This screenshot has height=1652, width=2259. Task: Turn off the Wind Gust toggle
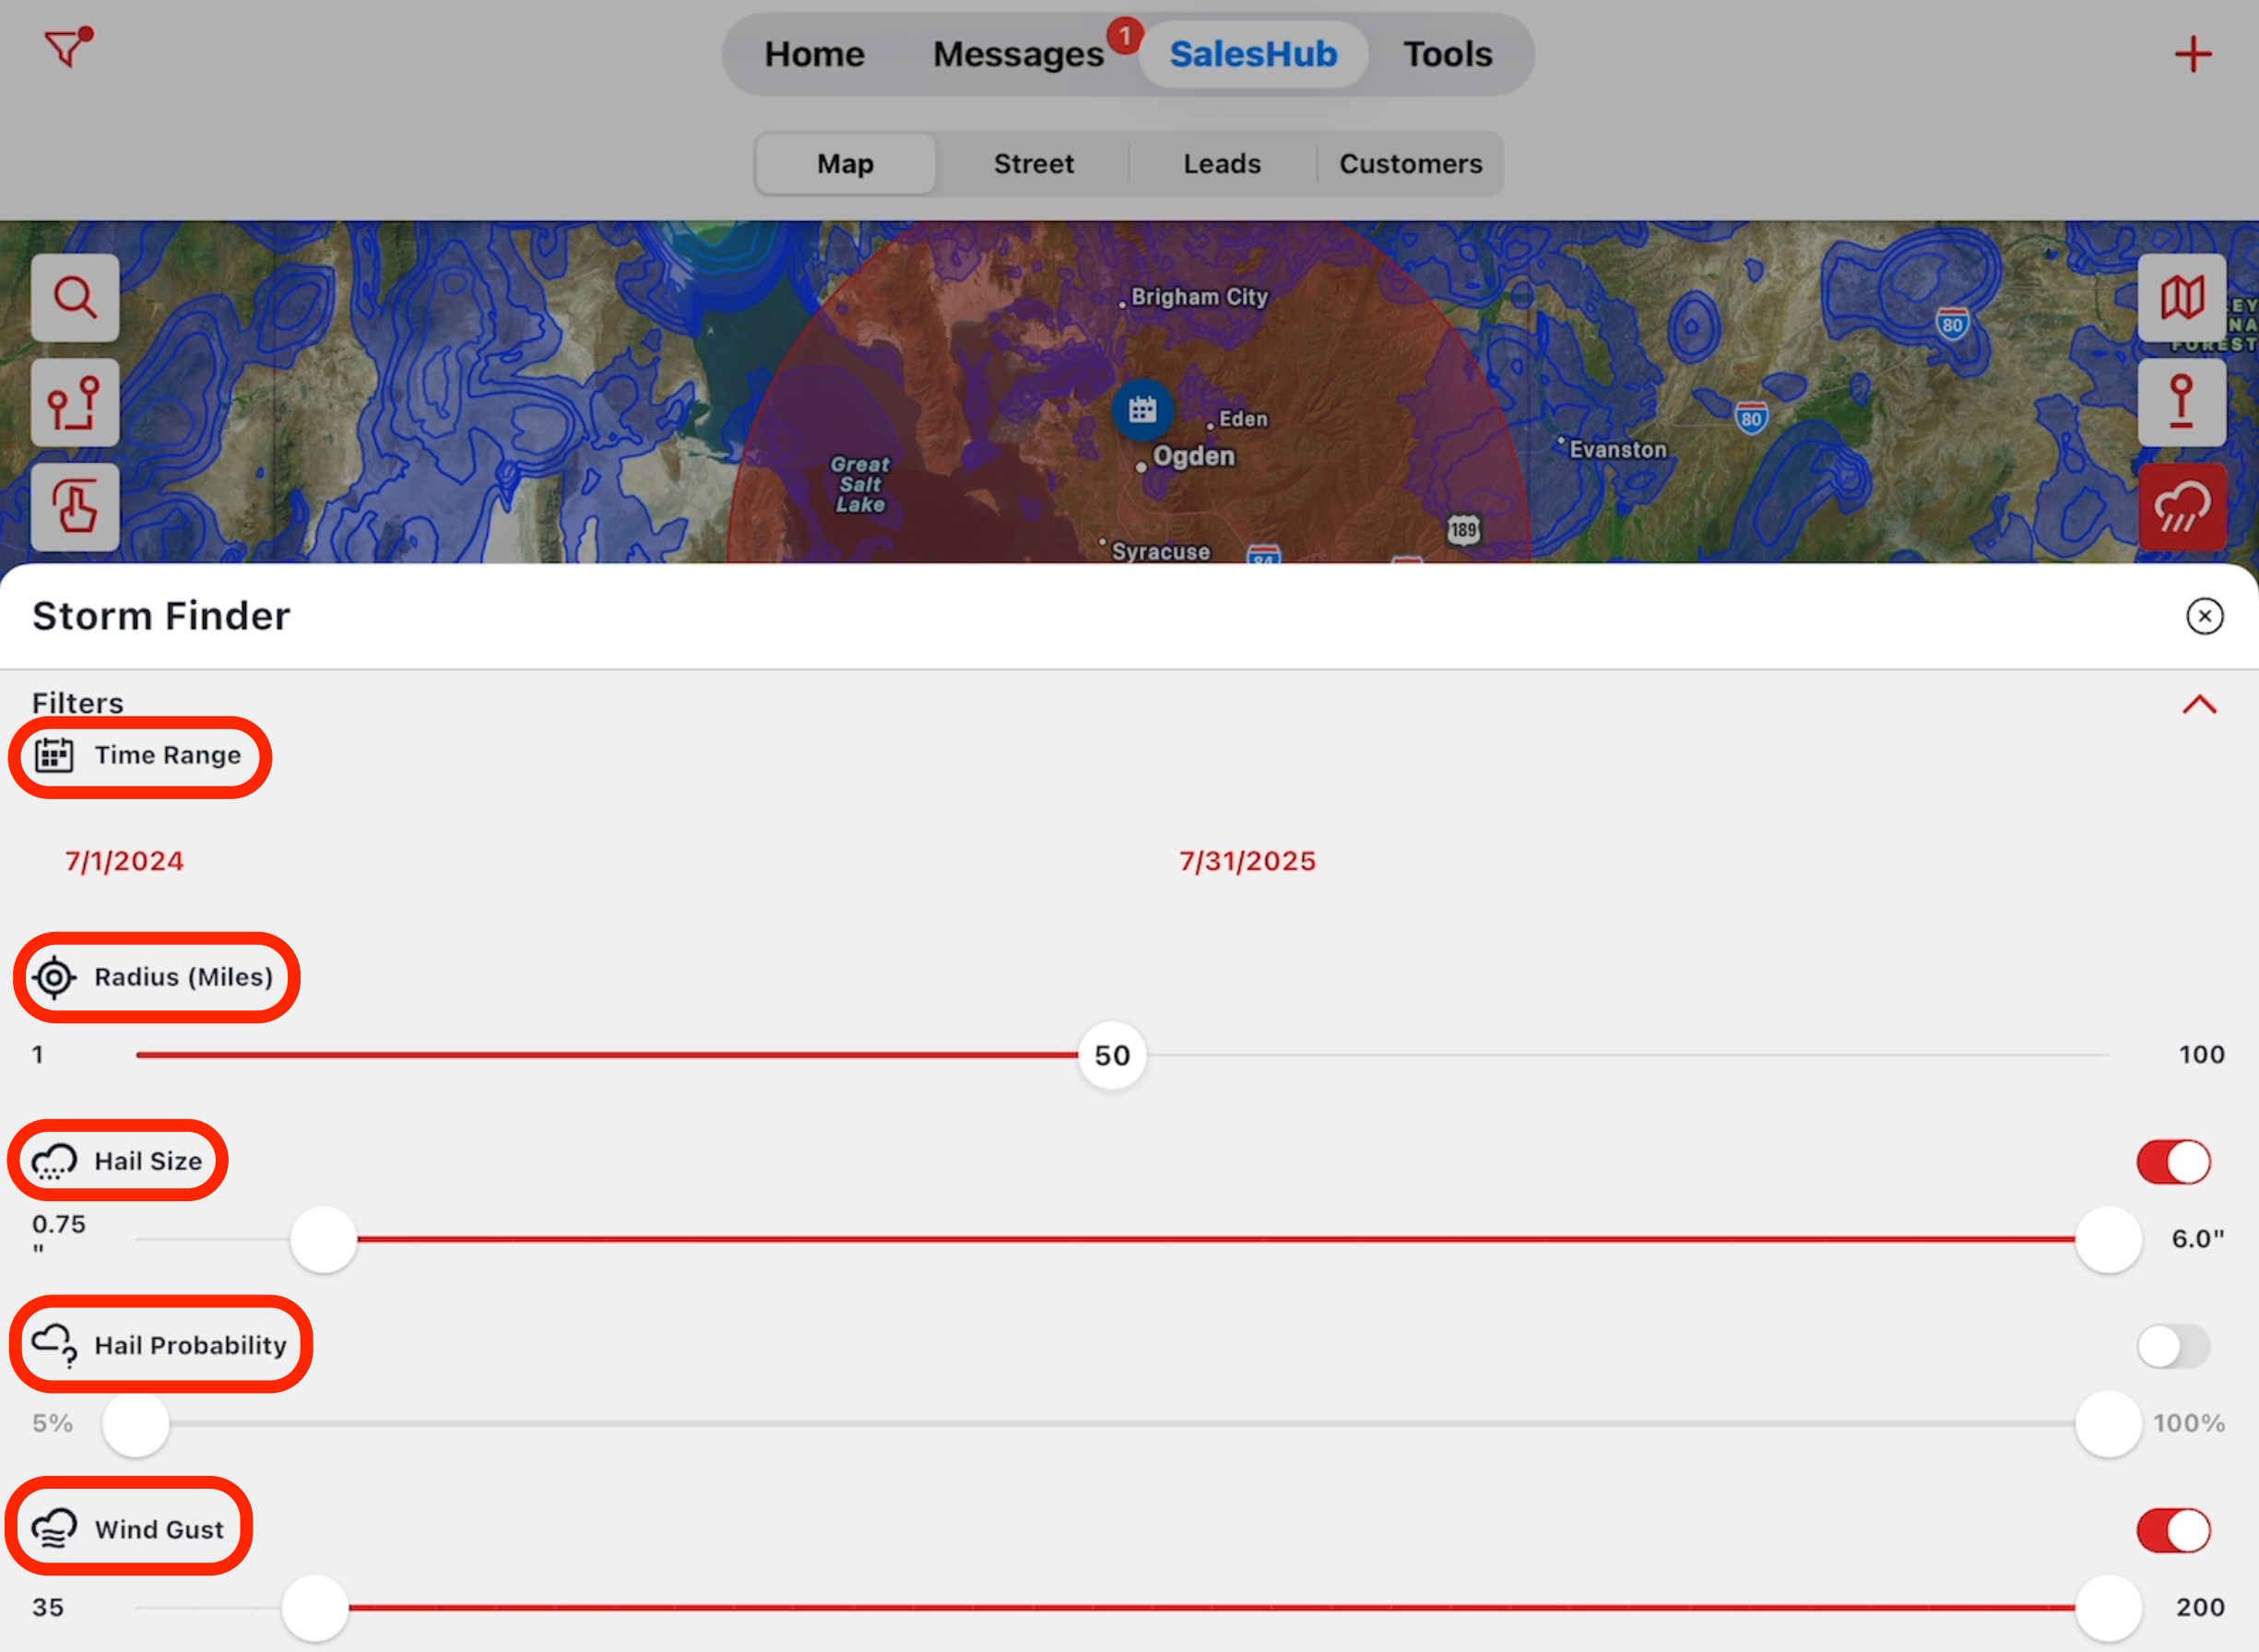pos(2173,1530)
